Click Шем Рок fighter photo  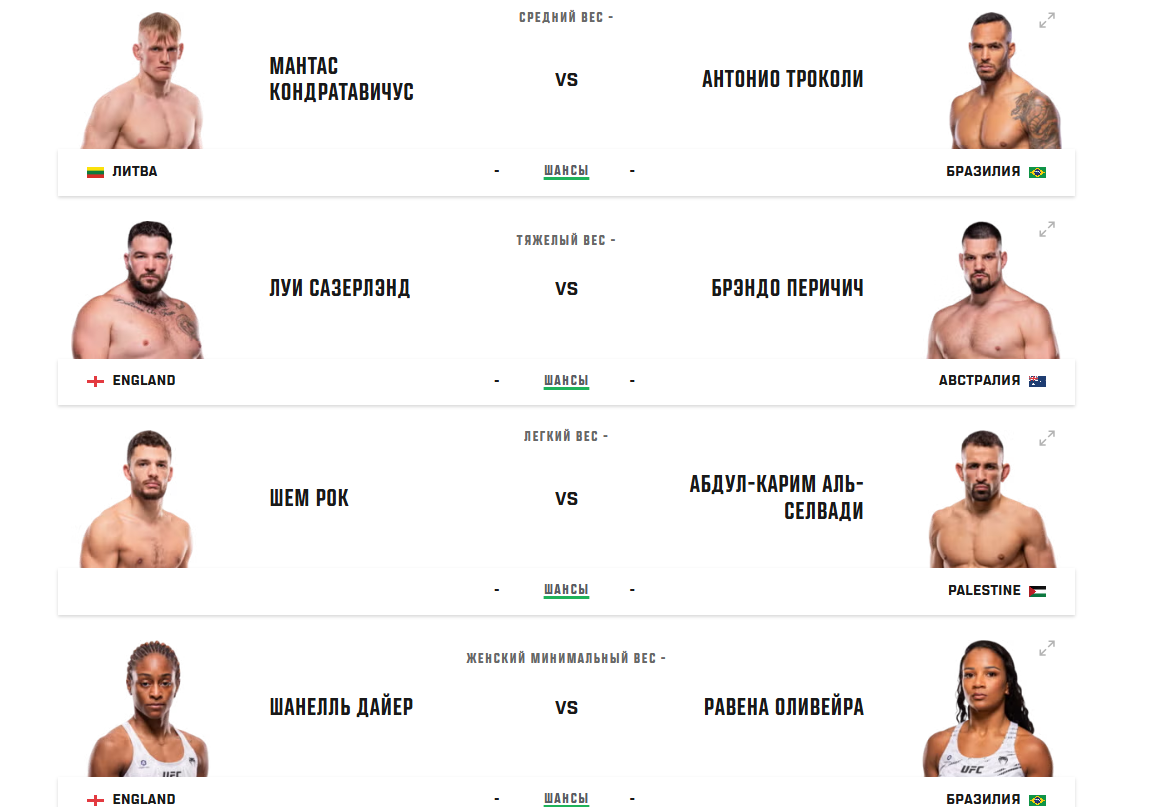[x=136, y=500]
